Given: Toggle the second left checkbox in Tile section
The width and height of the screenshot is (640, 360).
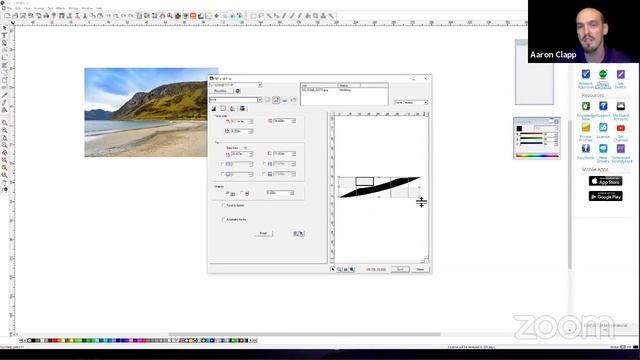Looking at the screenshot, I should tap(222, 174).
